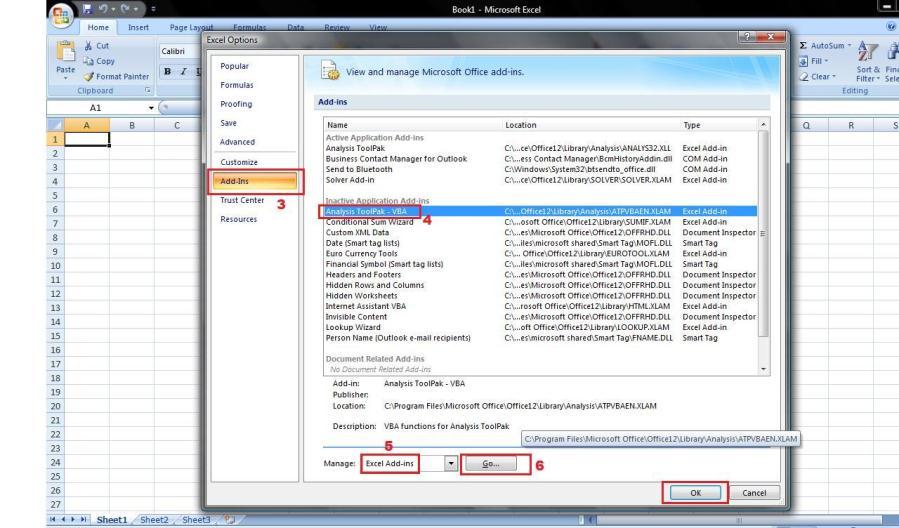Select the Add-Ins options category
The height and width of the screenshot is (528, 899).
(x=255, y=181)
